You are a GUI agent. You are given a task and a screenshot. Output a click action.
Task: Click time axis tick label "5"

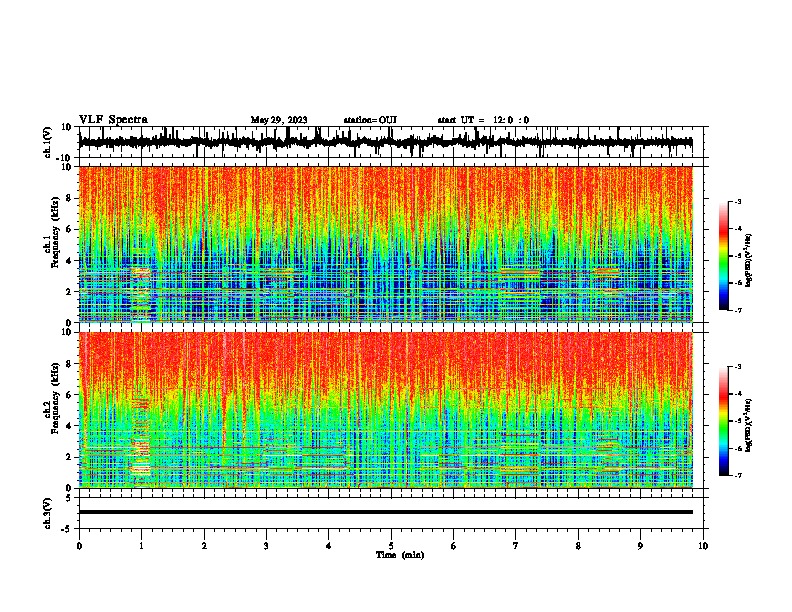[391, 546]
